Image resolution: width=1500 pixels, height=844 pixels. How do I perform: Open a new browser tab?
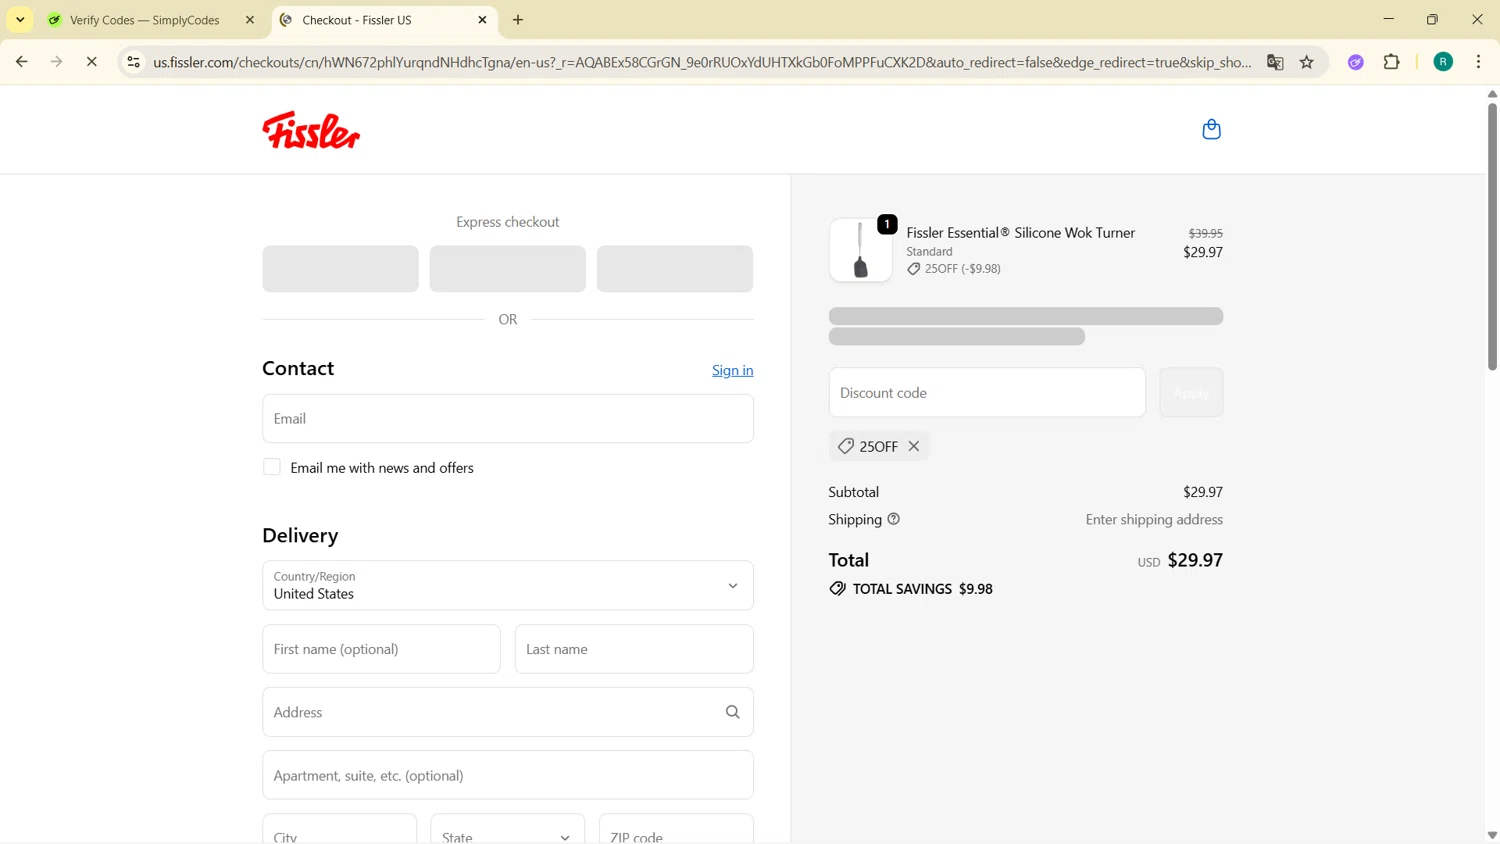coord(518,20)
